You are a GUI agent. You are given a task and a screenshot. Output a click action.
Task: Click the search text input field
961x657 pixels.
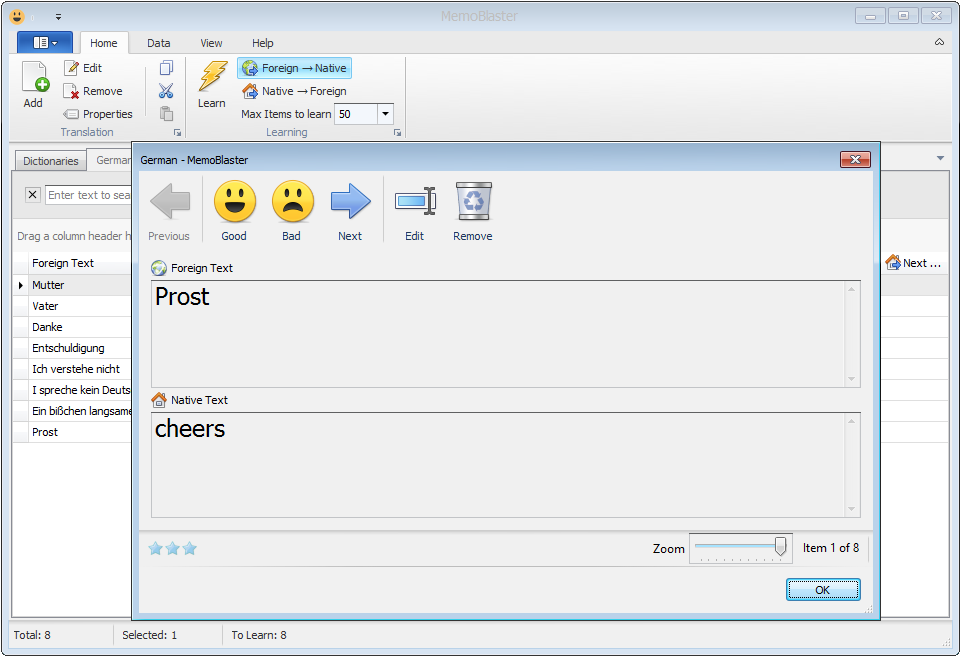pos(89,195)
